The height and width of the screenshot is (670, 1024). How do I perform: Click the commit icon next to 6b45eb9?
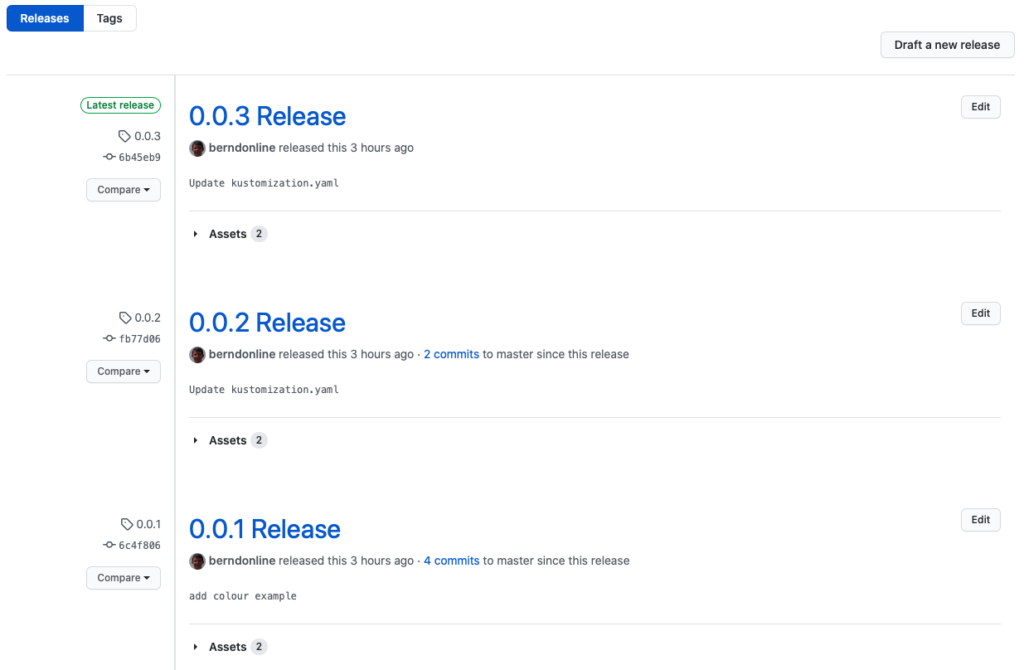108,157
